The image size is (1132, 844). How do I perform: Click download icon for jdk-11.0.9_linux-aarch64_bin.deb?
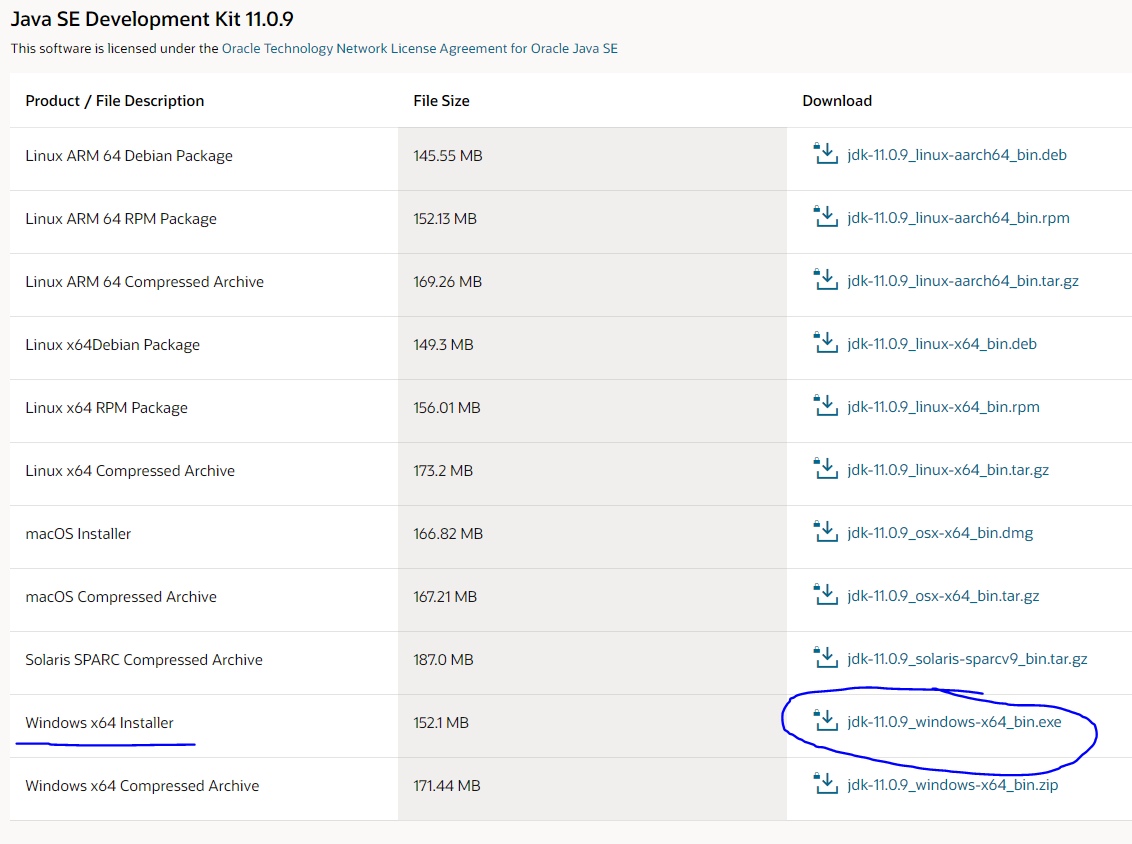[825, 154]
